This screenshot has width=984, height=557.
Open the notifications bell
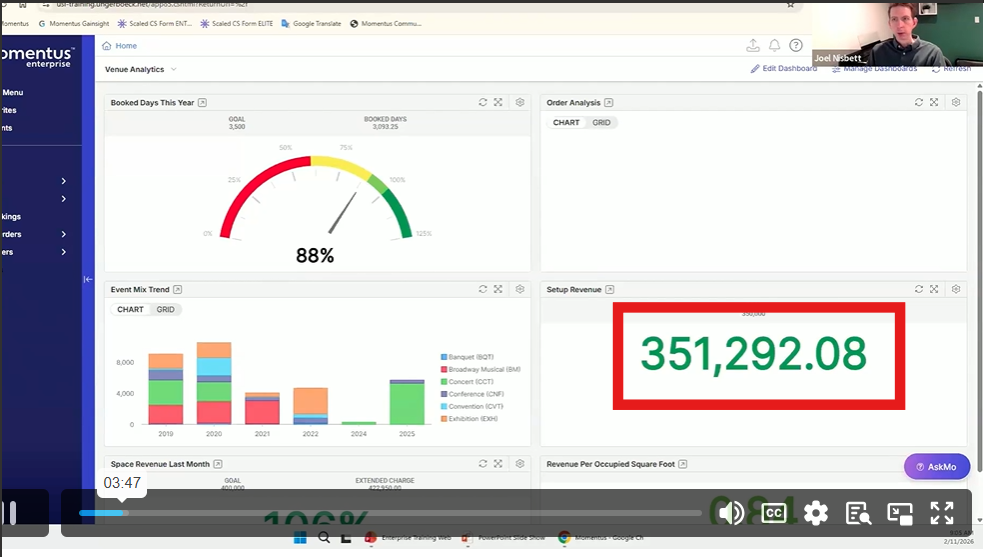point(774,45)
